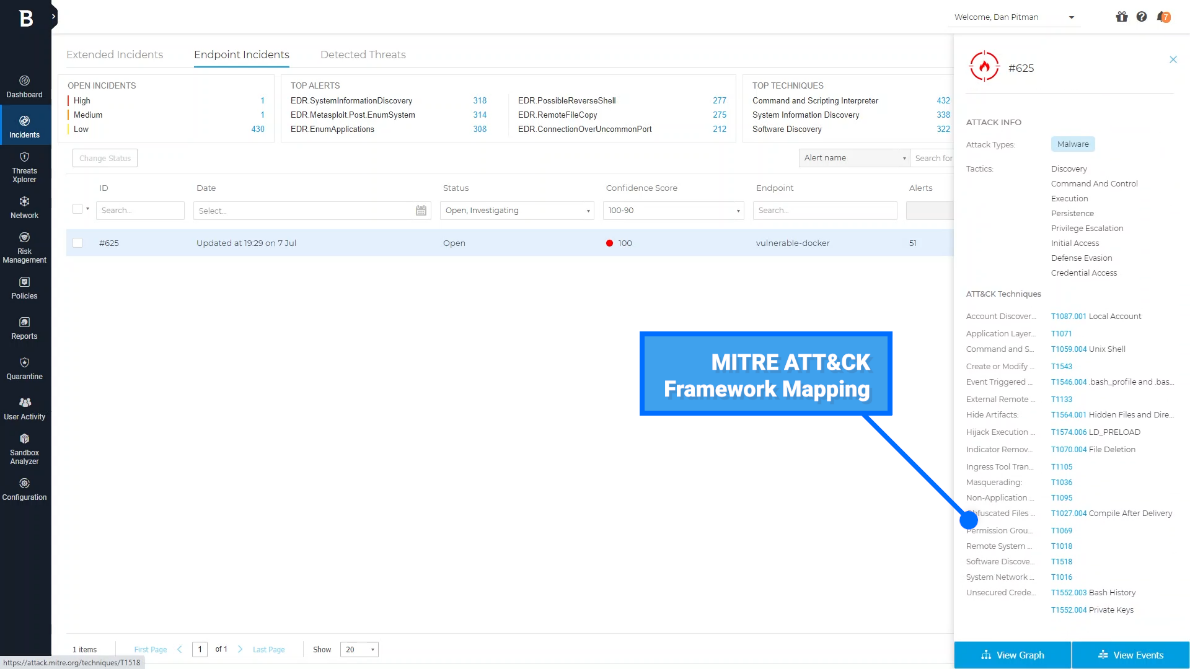The image size is (1190, 669).
Task: Click the EDR.PossibleReverseShell alert entry
Action: (x=567, y=101)
